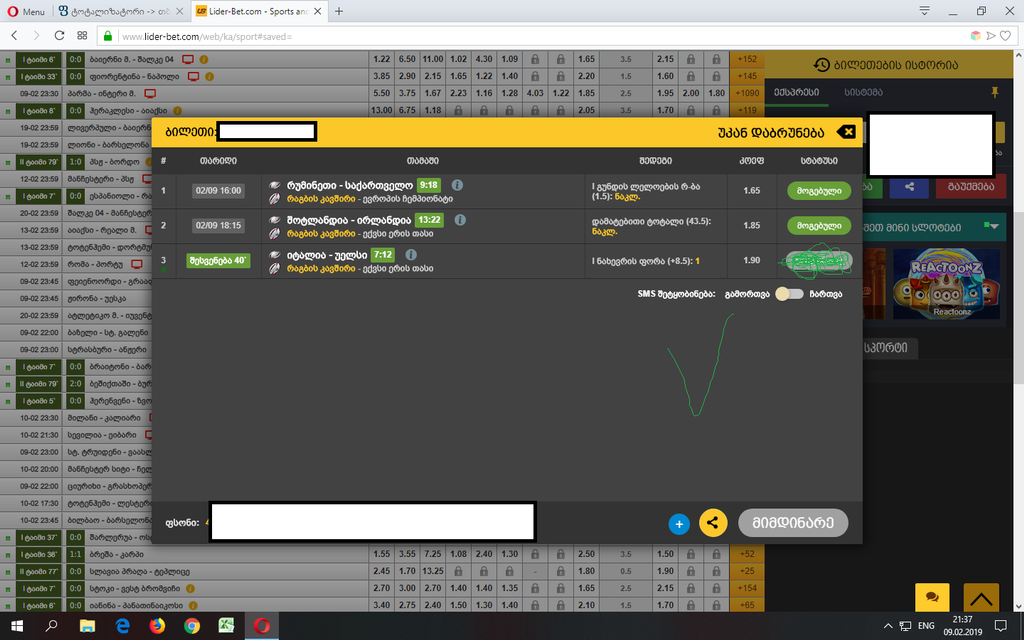This screenshot has width=1024, height=640.
Task: Open the Windows notification center icon
Action: click(1000, 626)
